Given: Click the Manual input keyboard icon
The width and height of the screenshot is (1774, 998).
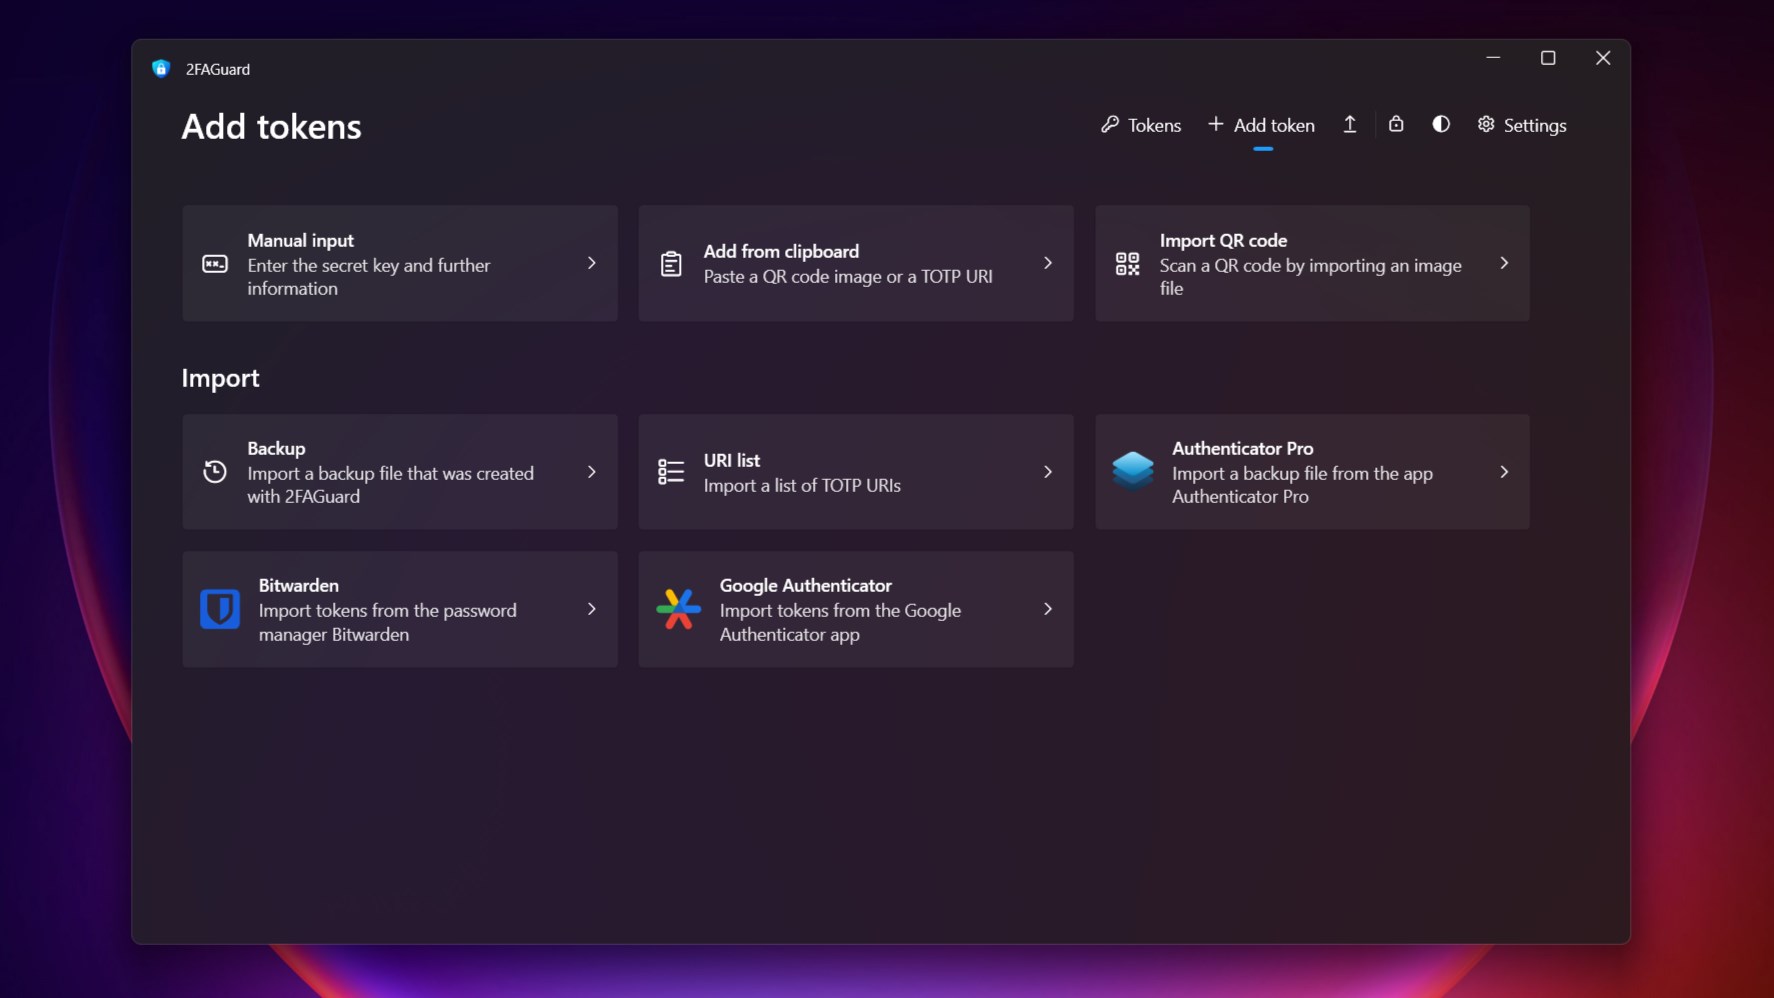Looking at the screenshot, I should 214,263.
